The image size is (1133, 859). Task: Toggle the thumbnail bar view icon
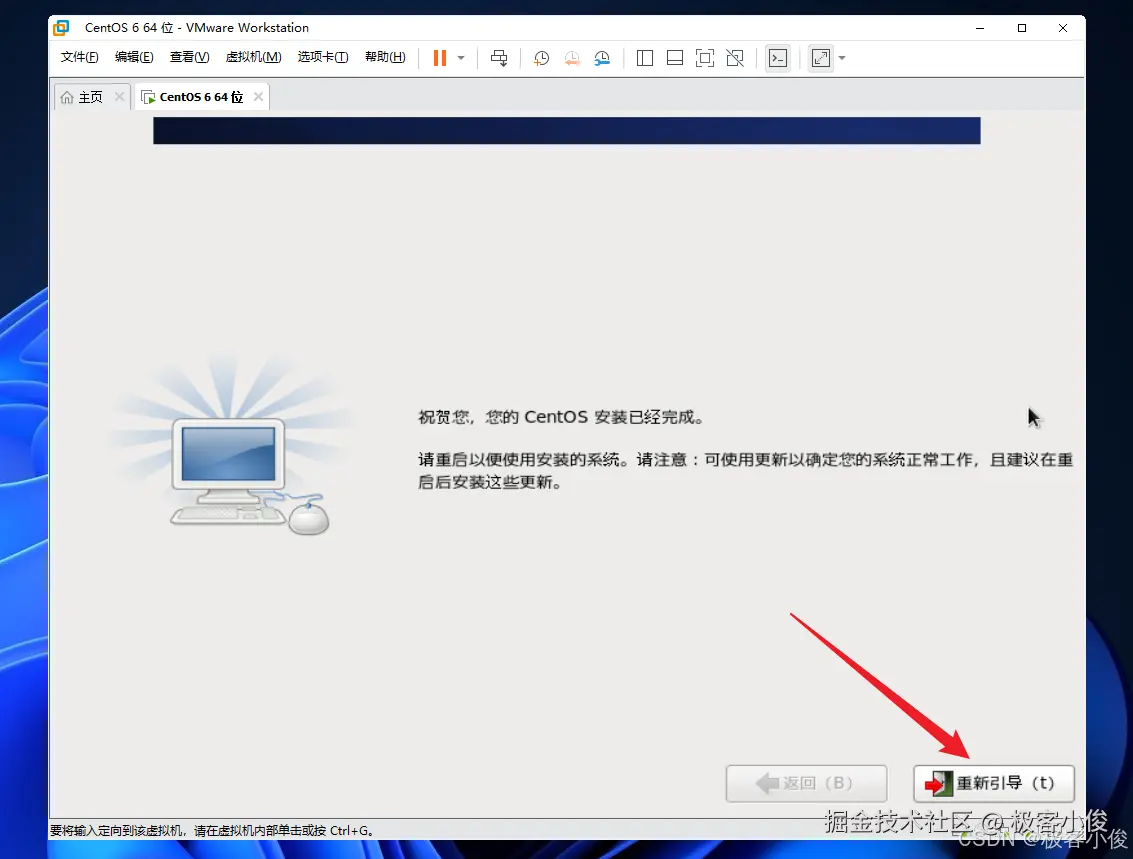click(675, 58)
